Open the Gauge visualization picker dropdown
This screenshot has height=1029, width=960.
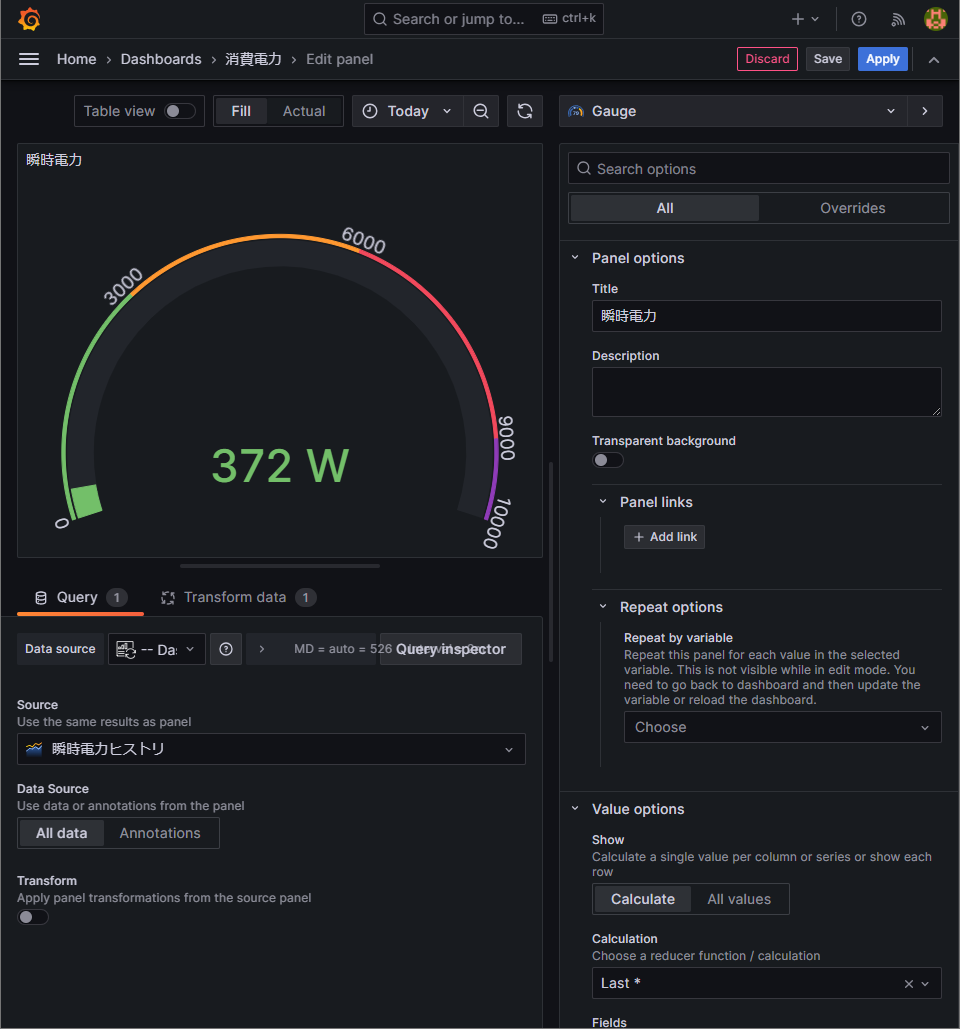point(733,111)
